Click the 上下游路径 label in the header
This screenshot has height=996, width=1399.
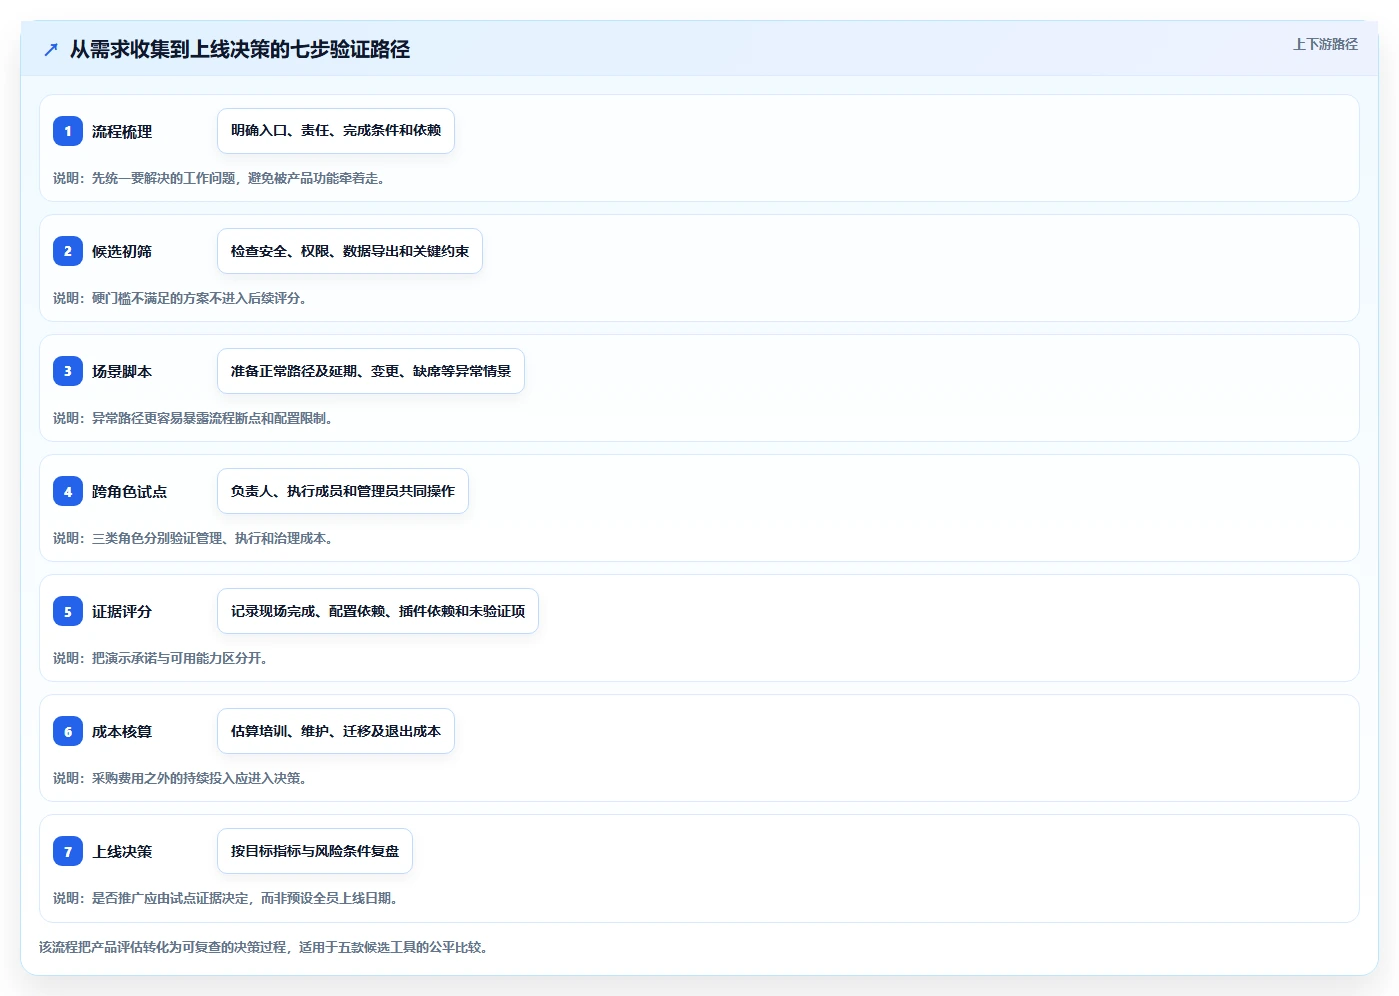click(1325, 44)
